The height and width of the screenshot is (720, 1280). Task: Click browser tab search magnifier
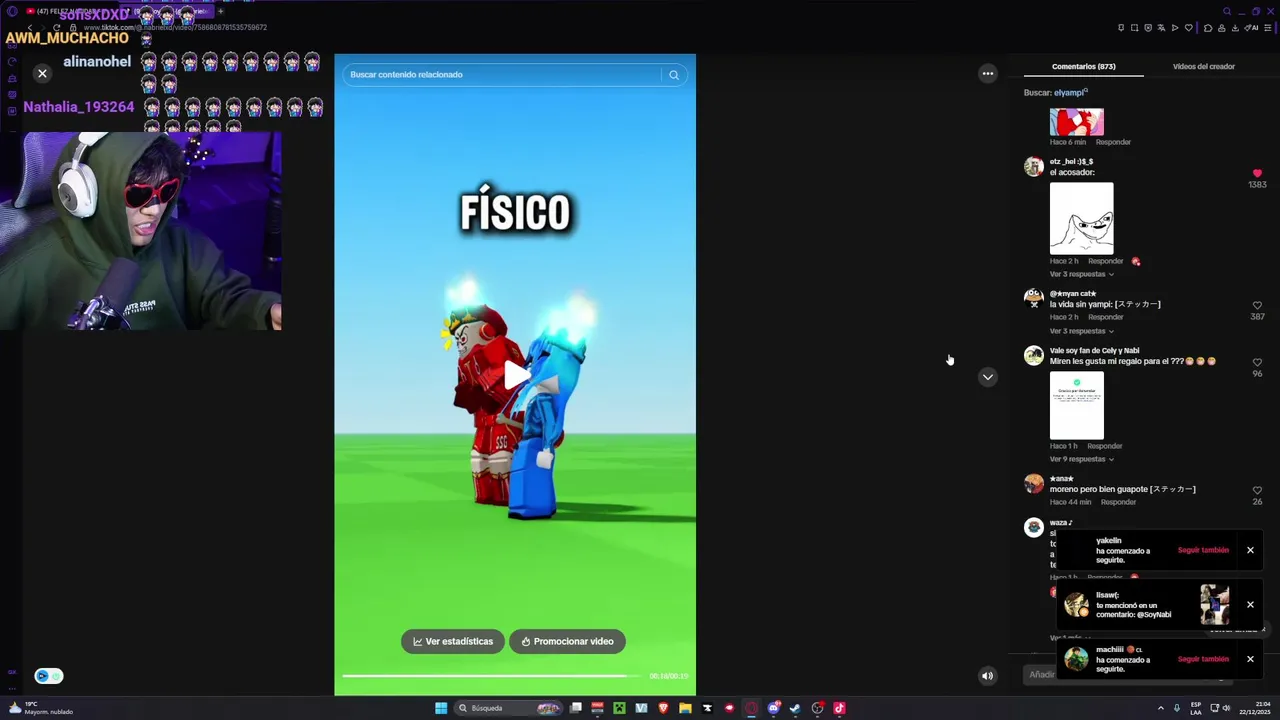[x=1227, y=11]
